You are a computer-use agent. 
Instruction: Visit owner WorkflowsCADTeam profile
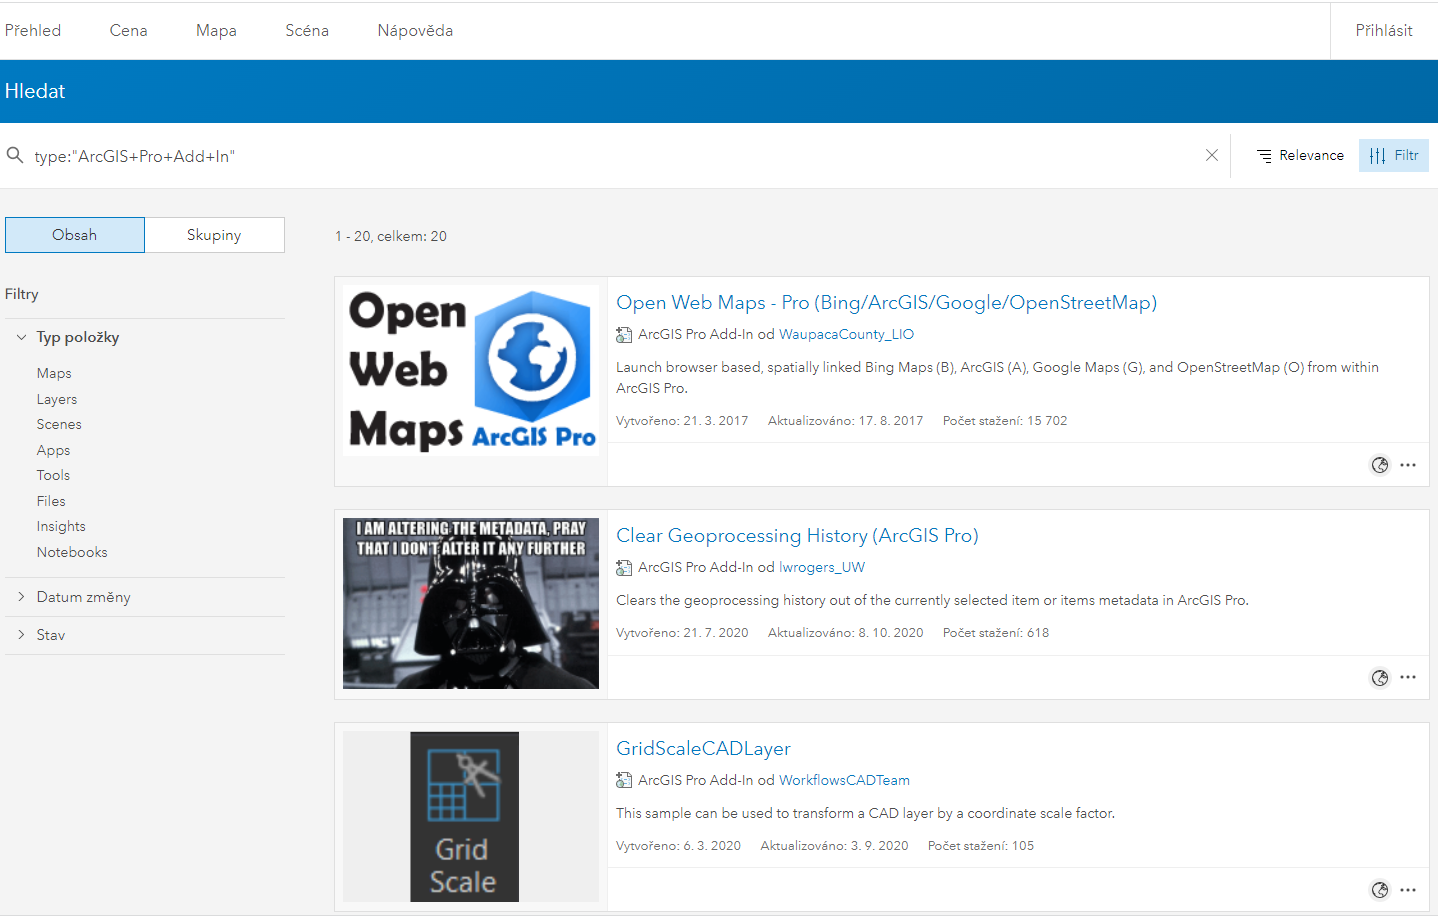pyautogui.click(x=844, y=780)
